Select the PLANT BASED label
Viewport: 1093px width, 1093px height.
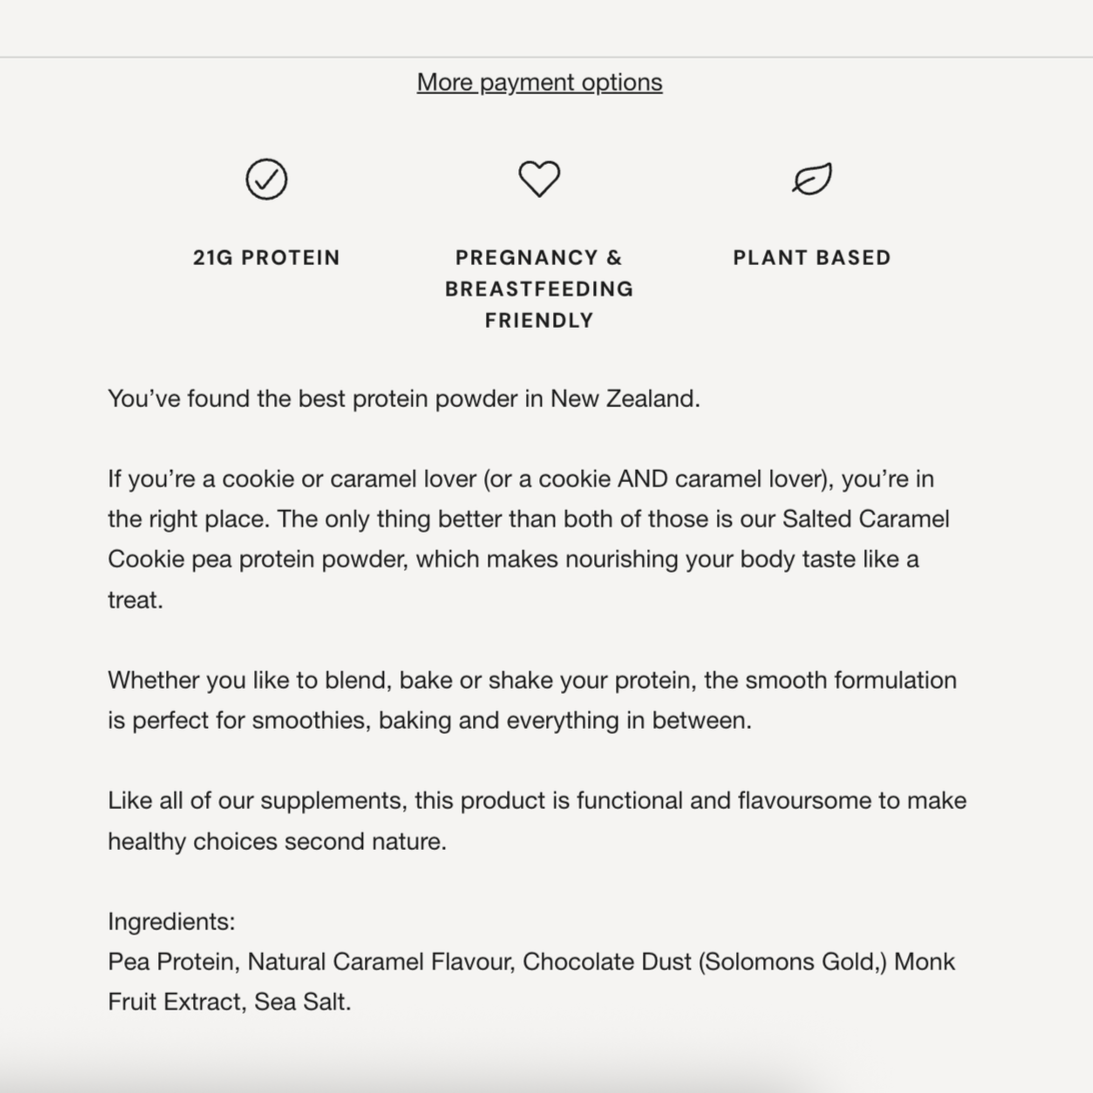(x=812, y=258)
